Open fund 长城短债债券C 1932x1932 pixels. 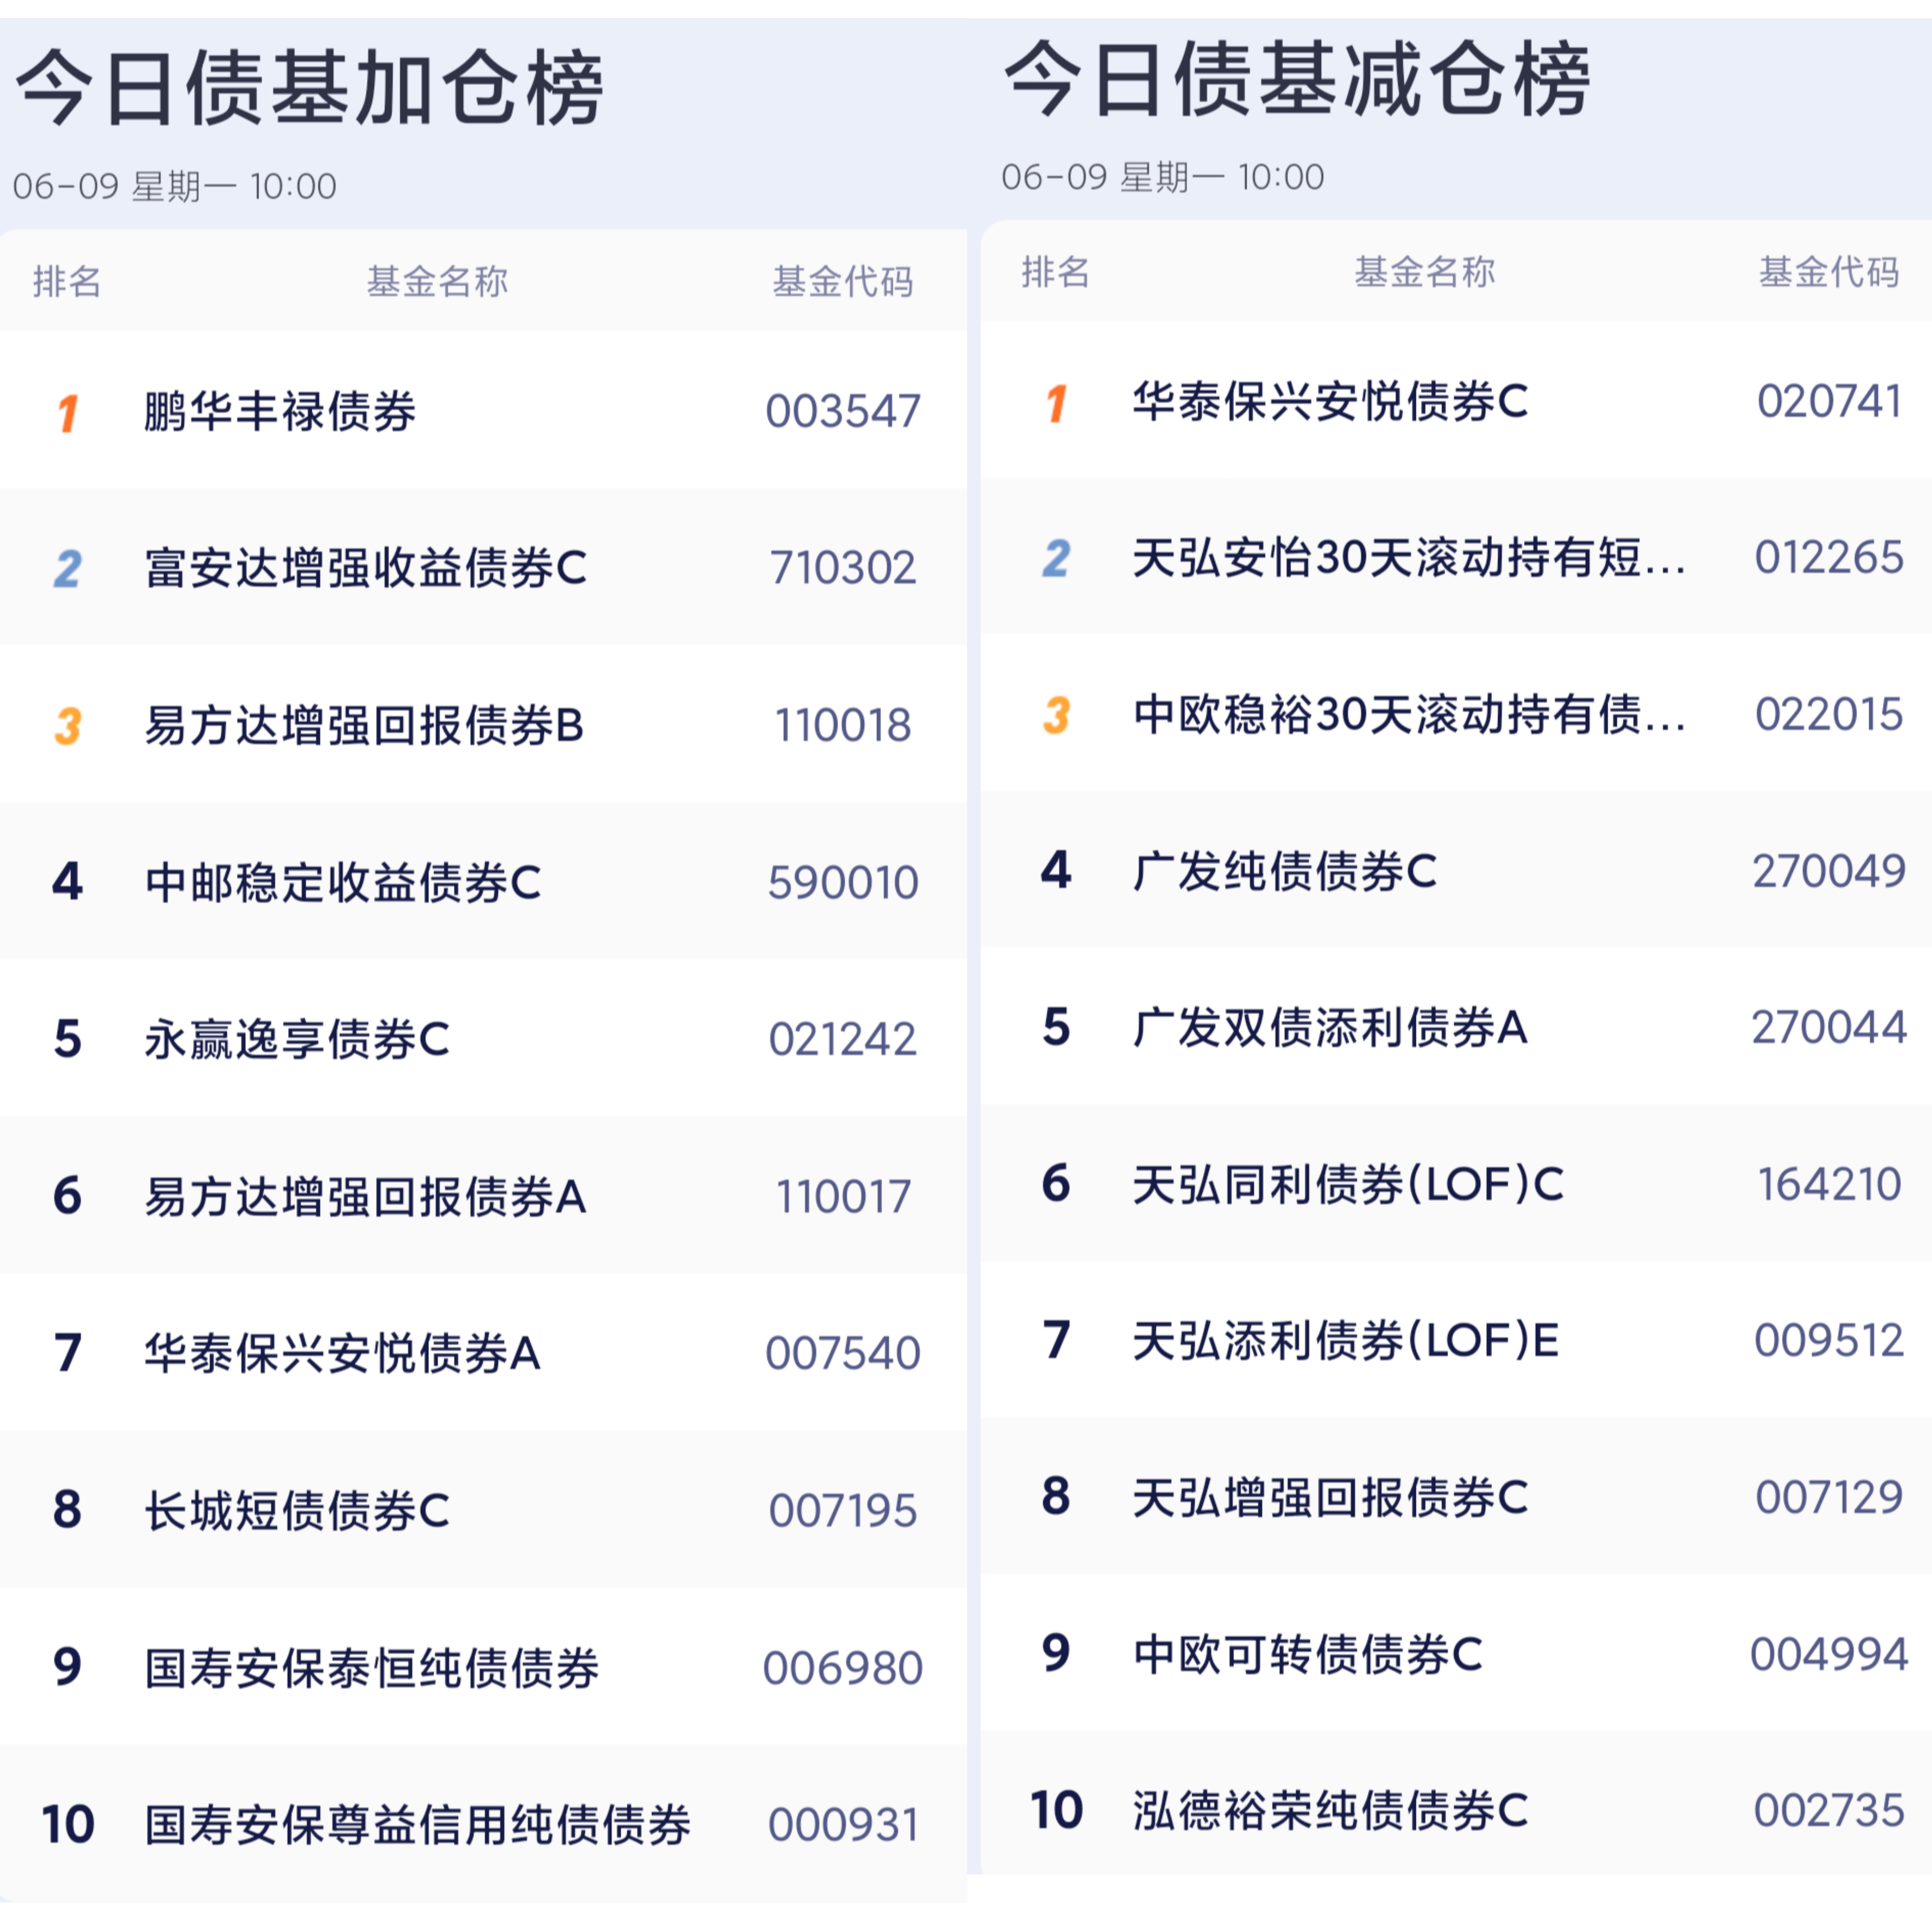coord(297,1511)
